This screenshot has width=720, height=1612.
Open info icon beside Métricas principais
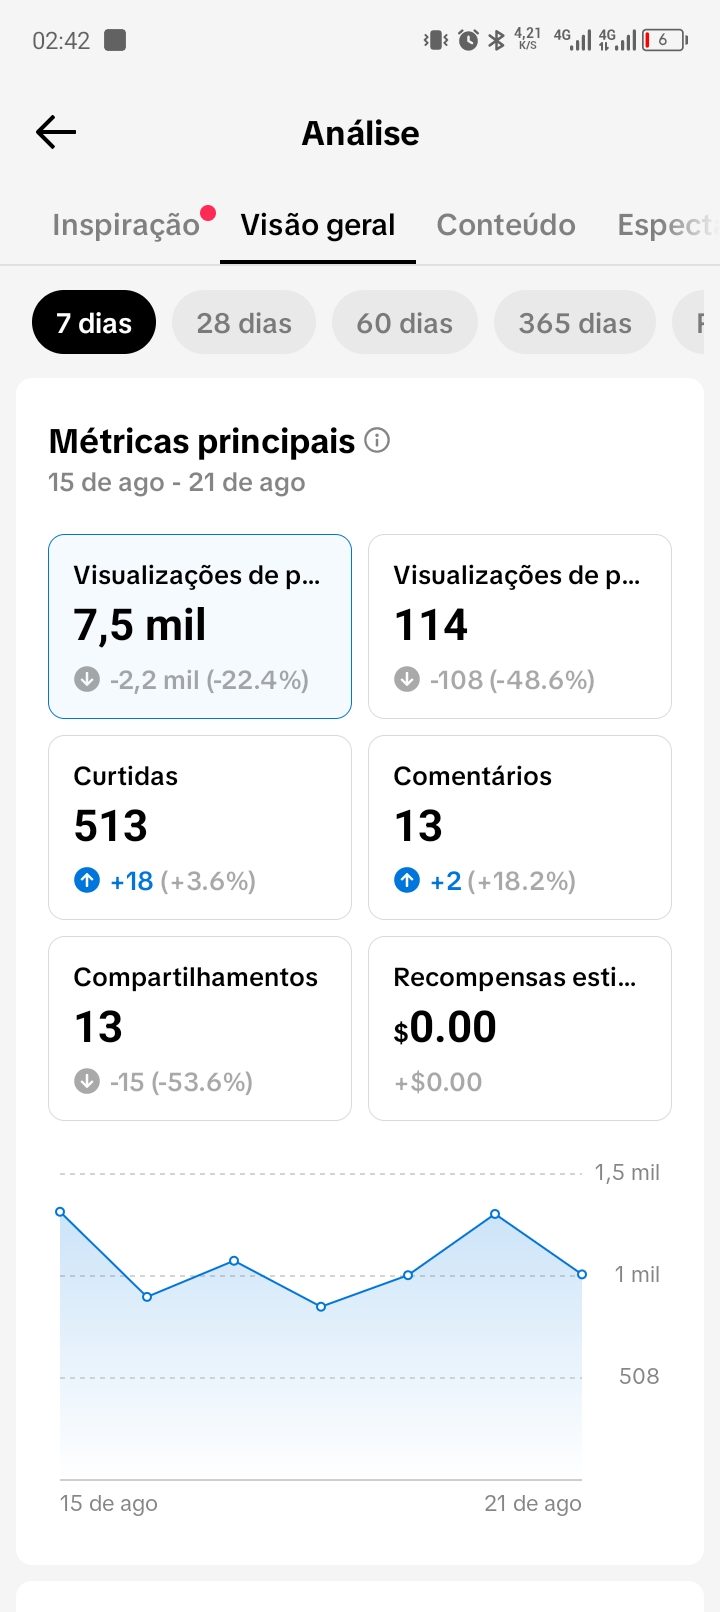pyautogui.click(x=377, y=440)
